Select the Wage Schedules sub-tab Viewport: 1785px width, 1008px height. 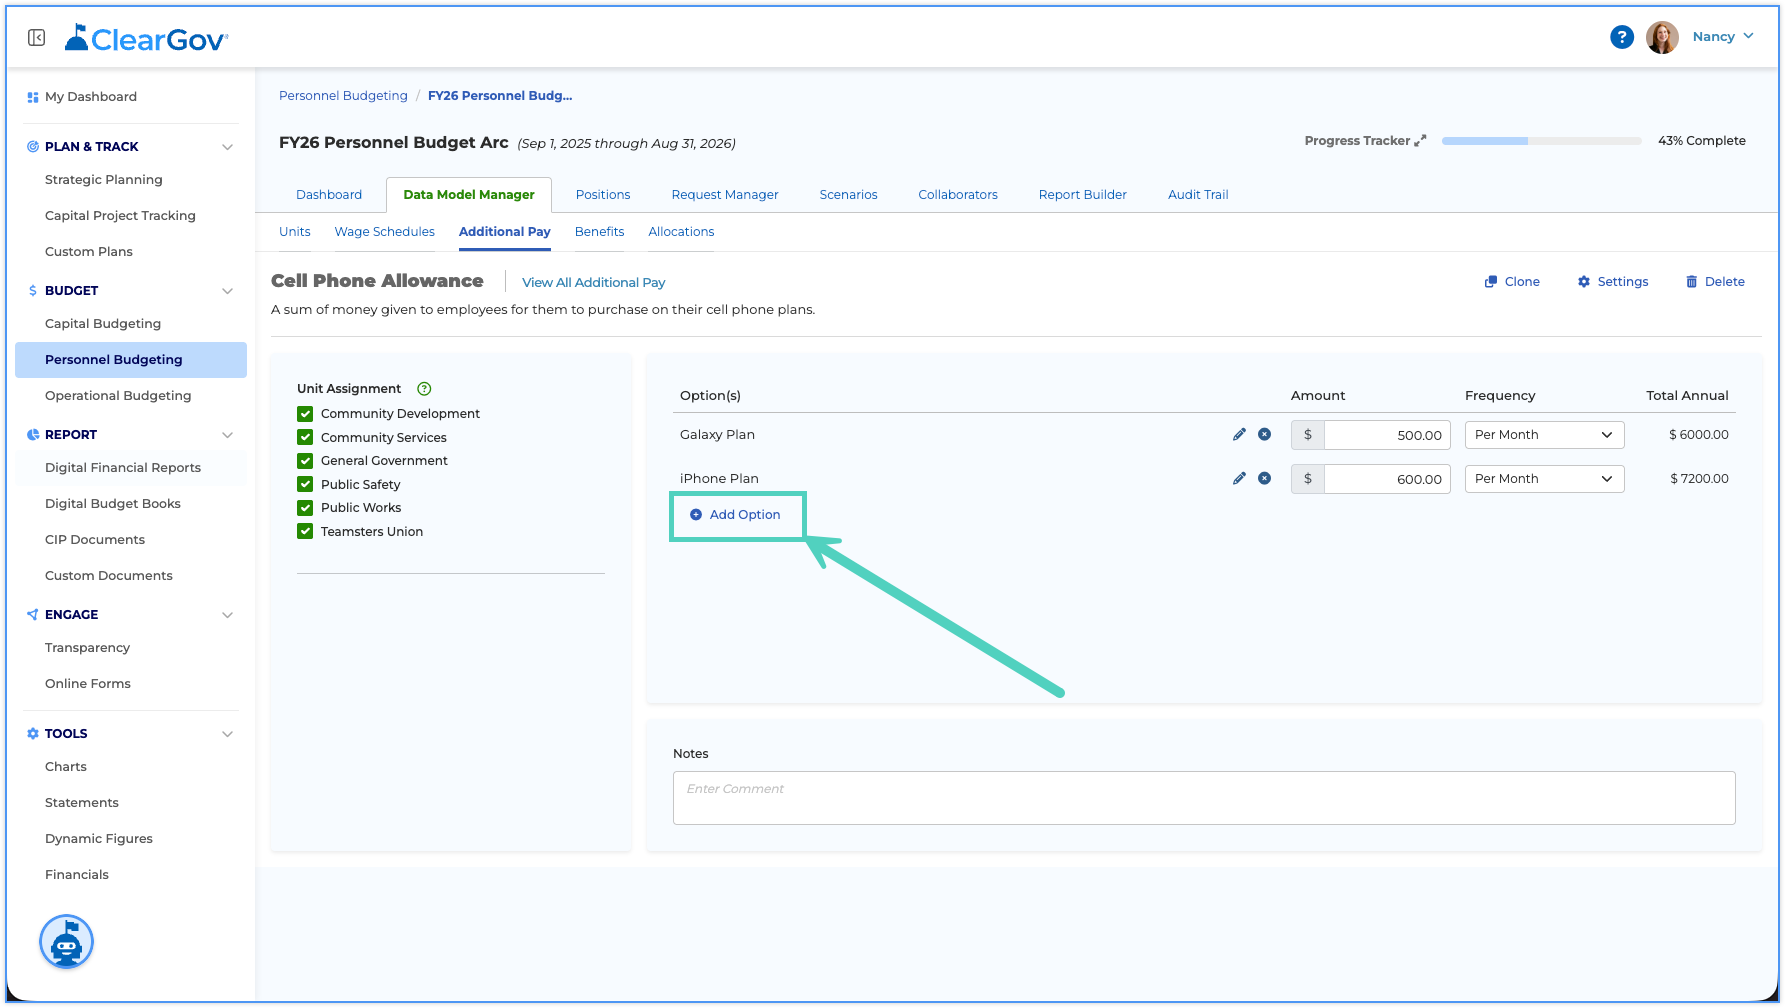[x=384, y=232]
